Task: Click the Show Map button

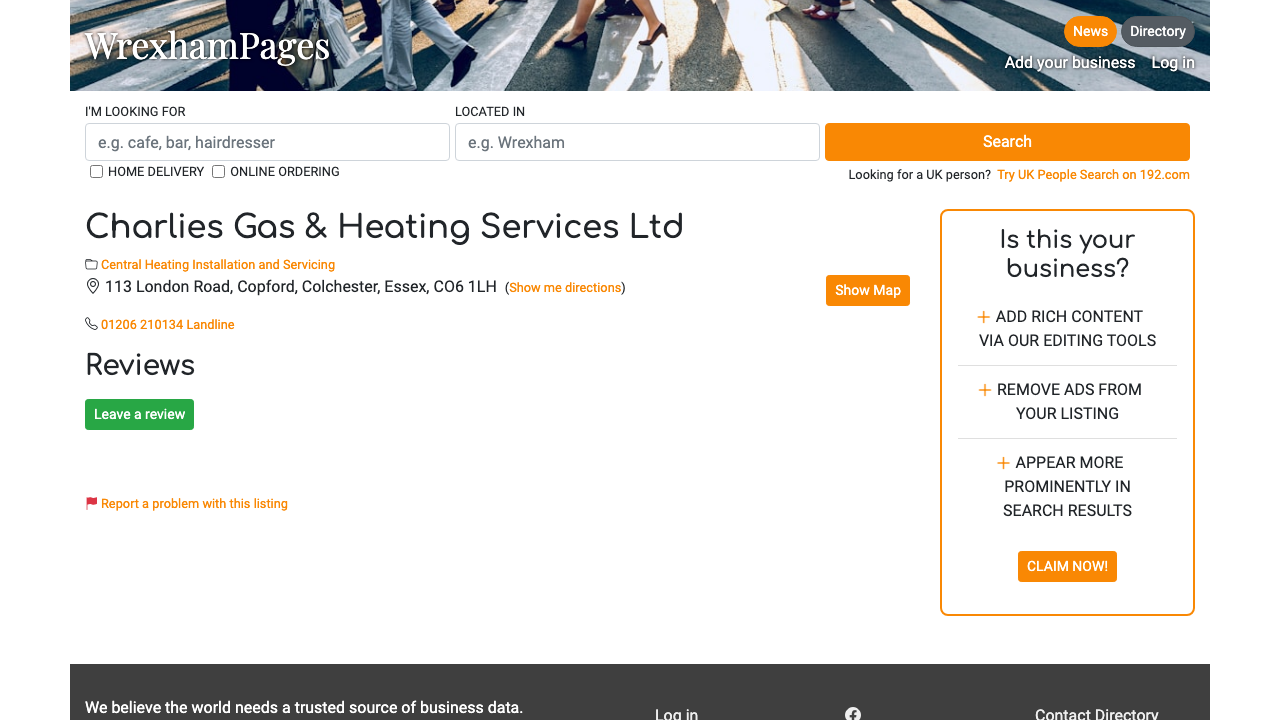Action: tap(867, 290)
